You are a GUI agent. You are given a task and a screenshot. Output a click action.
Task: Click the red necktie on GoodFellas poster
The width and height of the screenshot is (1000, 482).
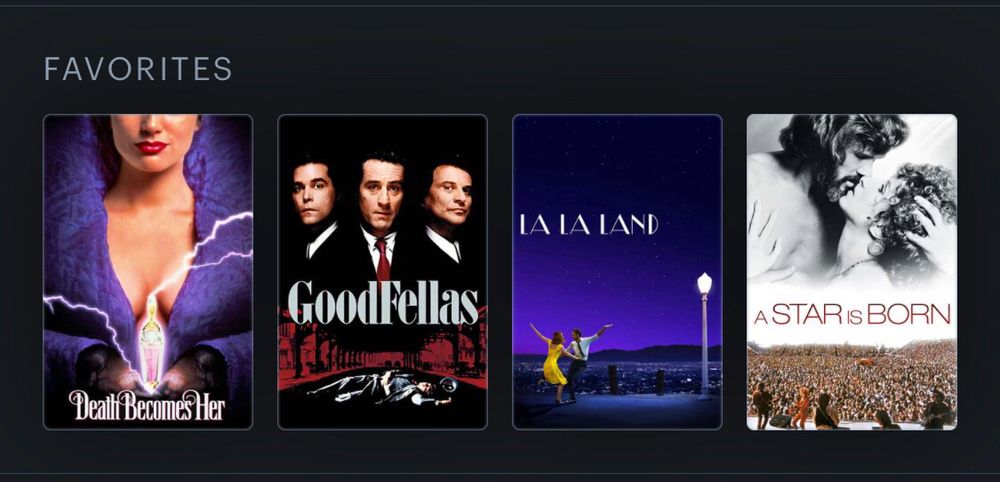383,261
